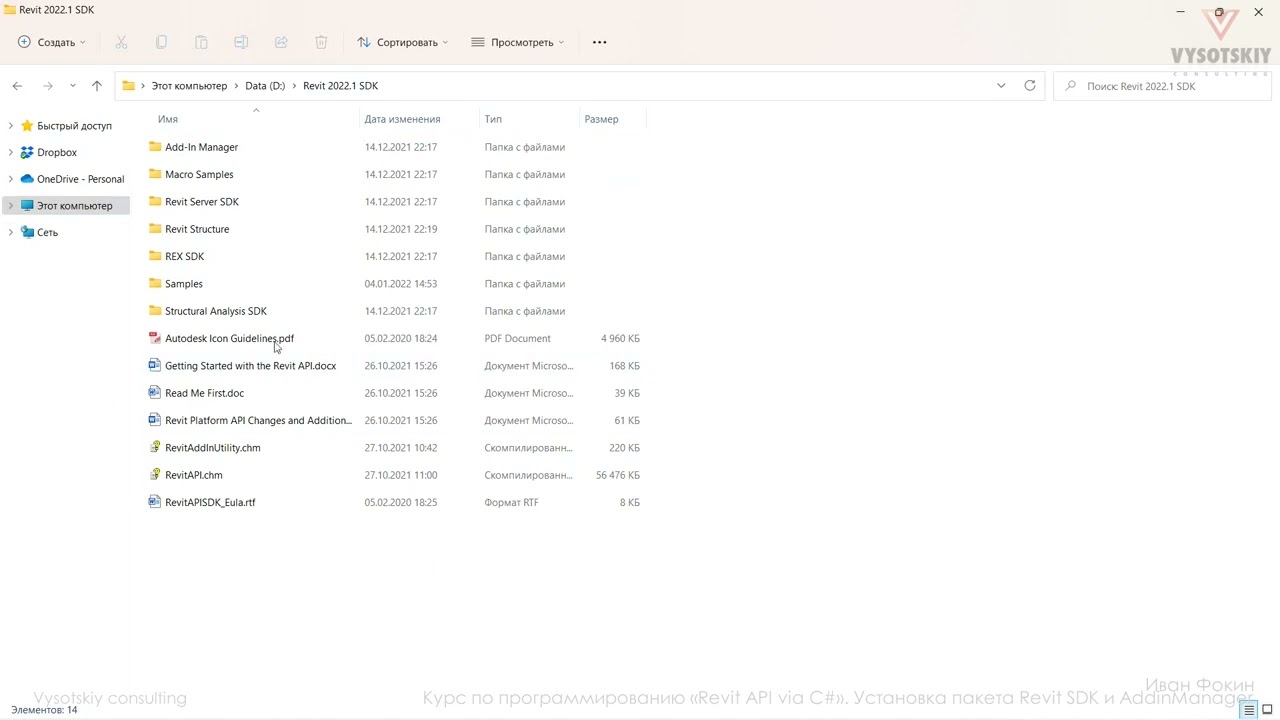Click Data (D:) breadcrumb
The height and width of the screenshot is (720, 1280).
(265, 86)
